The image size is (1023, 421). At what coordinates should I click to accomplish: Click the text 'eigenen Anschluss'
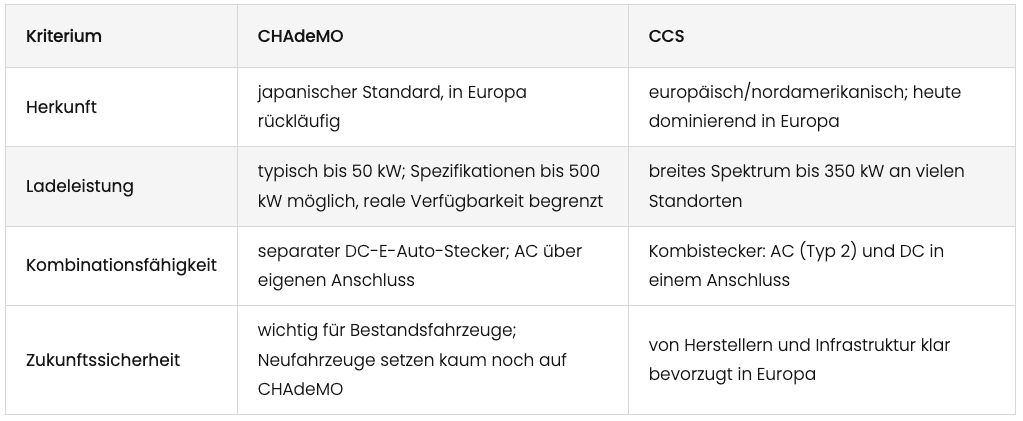coord(335,280)
